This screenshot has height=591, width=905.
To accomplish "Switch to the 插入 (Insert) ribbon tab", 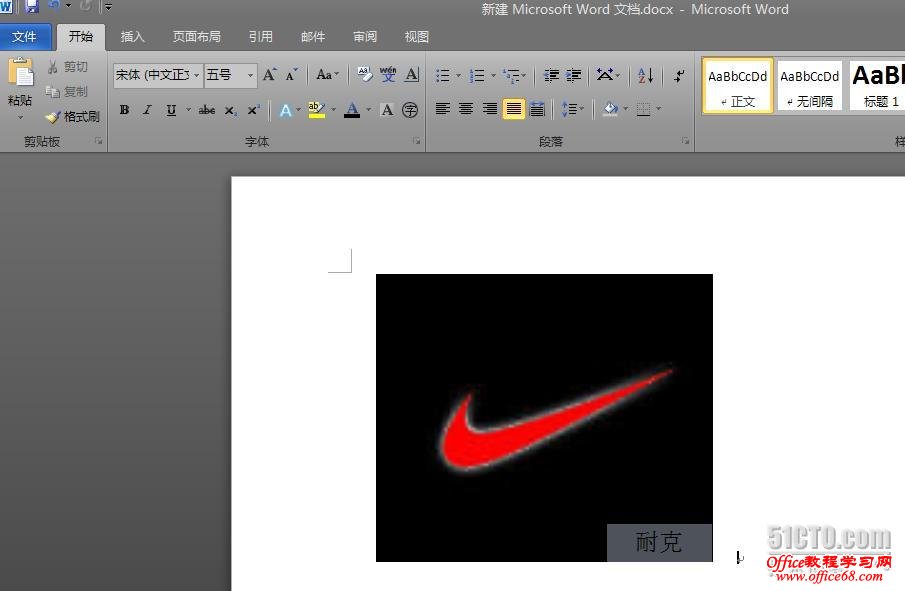I will [x=132, y=36].
